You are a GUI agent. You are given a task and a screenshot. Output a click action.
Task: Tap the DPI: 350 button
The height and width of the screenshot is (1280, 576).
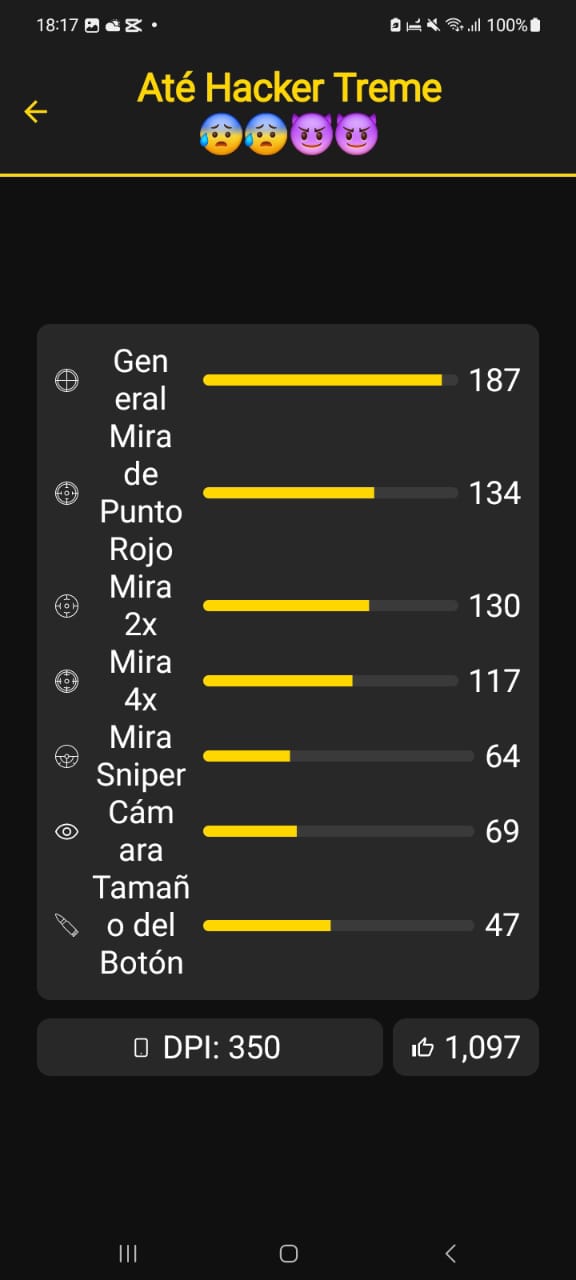pos(210,1047)
